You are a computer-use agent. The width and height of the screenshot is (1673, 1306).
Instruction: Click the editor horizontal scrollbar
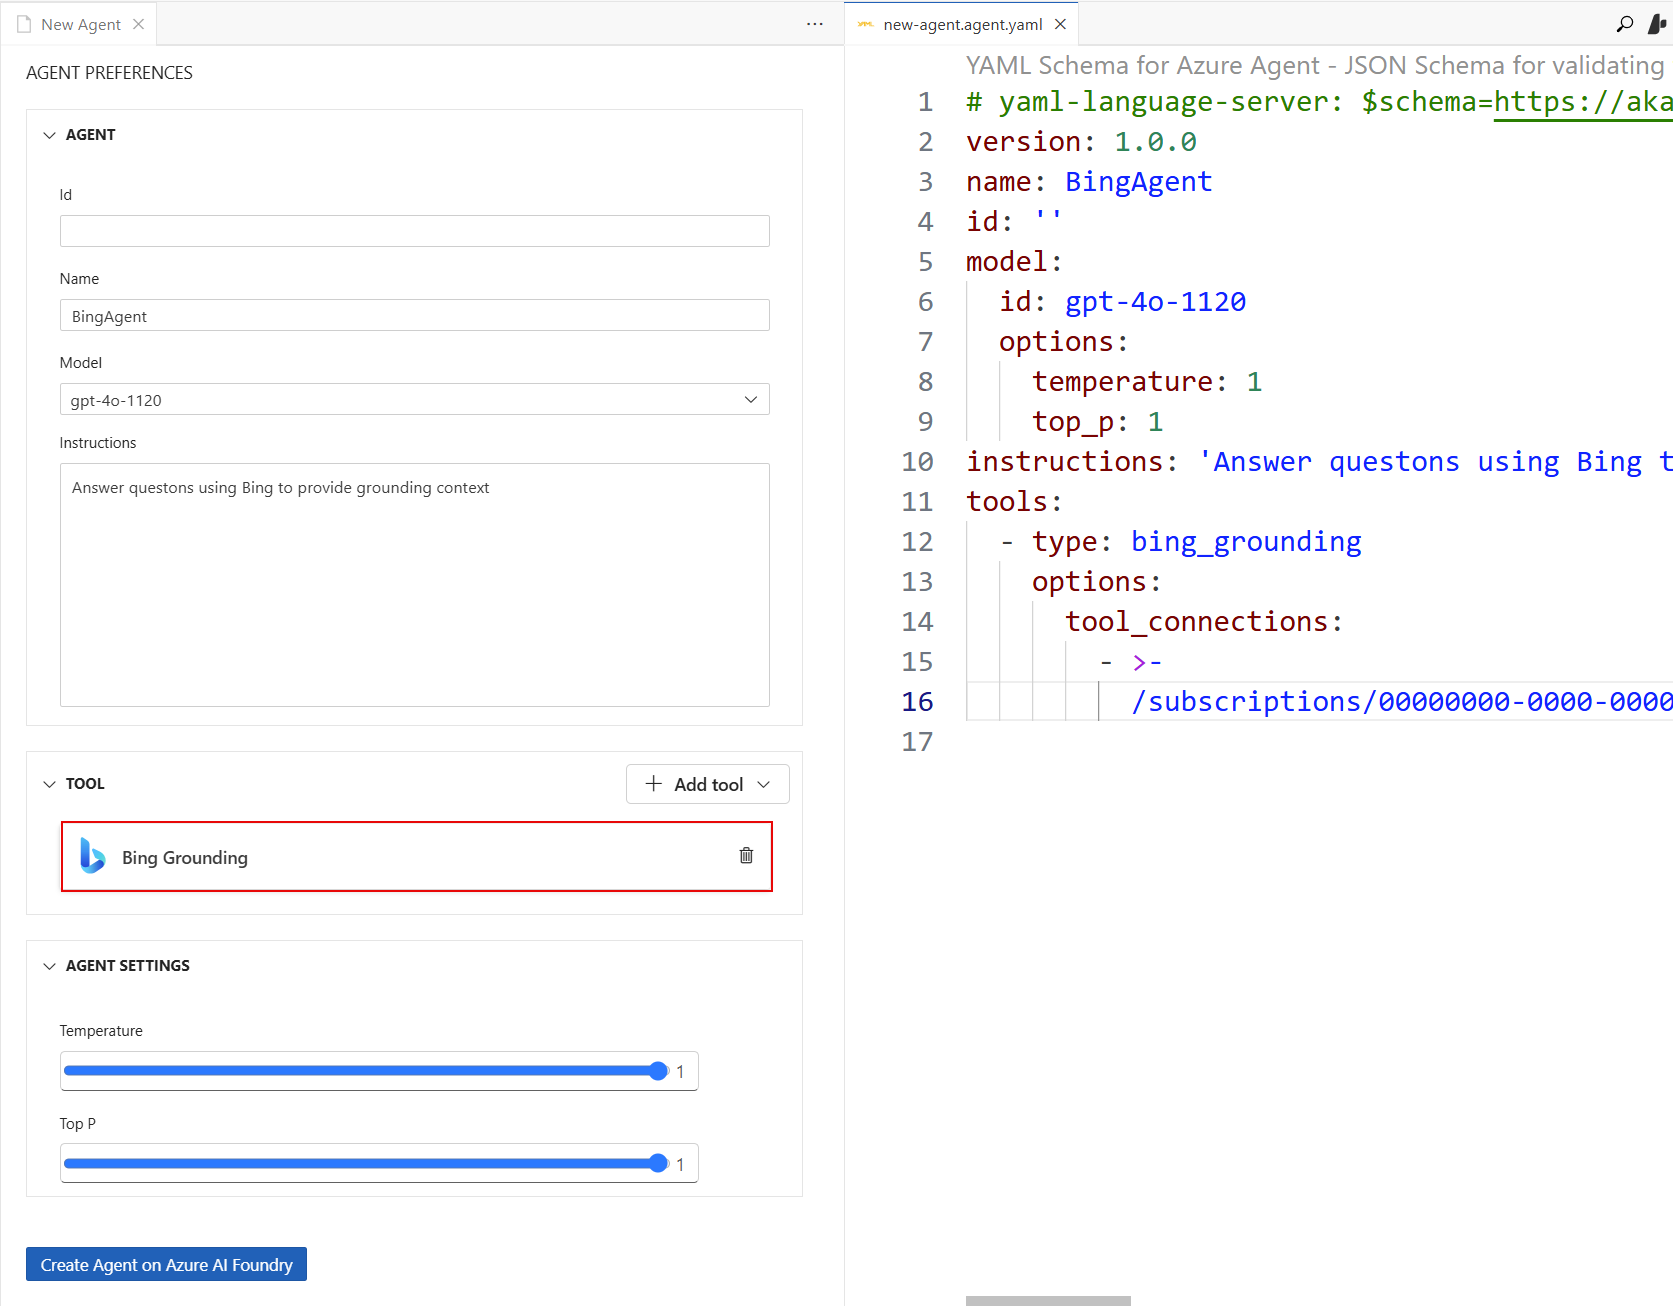pos(1048,1300)
